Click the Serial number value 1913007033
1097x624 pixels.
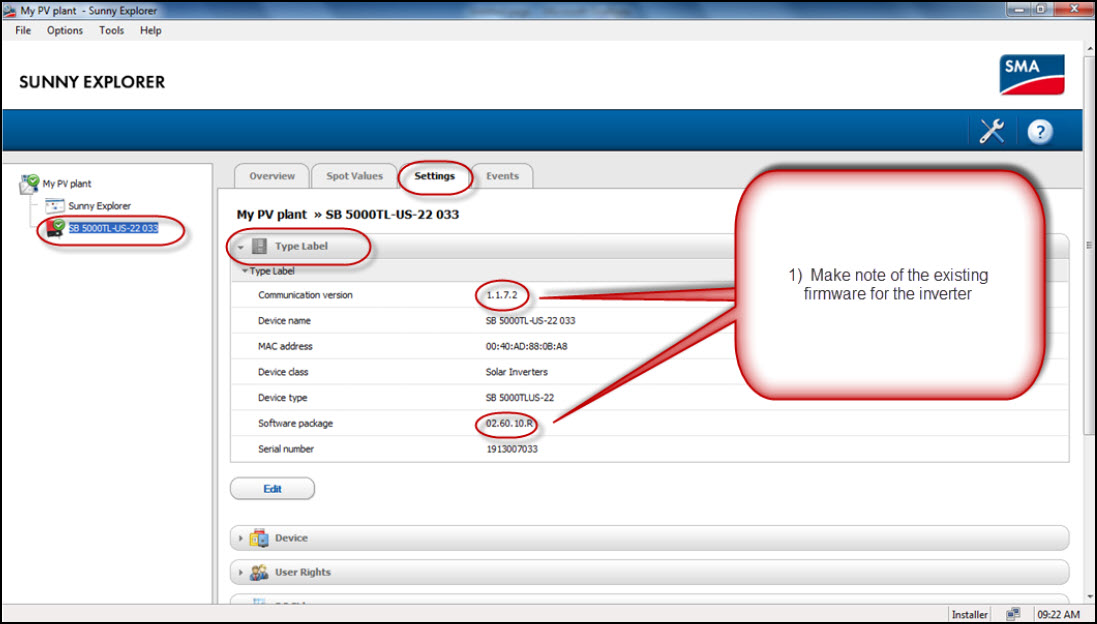pos(511,449)
